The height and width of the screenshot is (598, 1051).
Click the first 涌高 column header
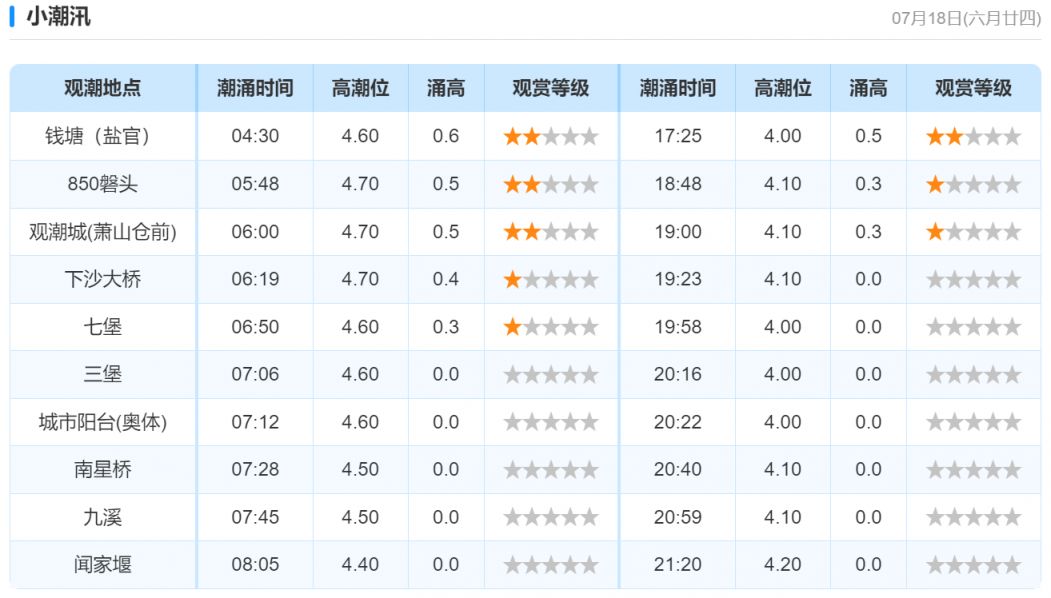[446, 88]
